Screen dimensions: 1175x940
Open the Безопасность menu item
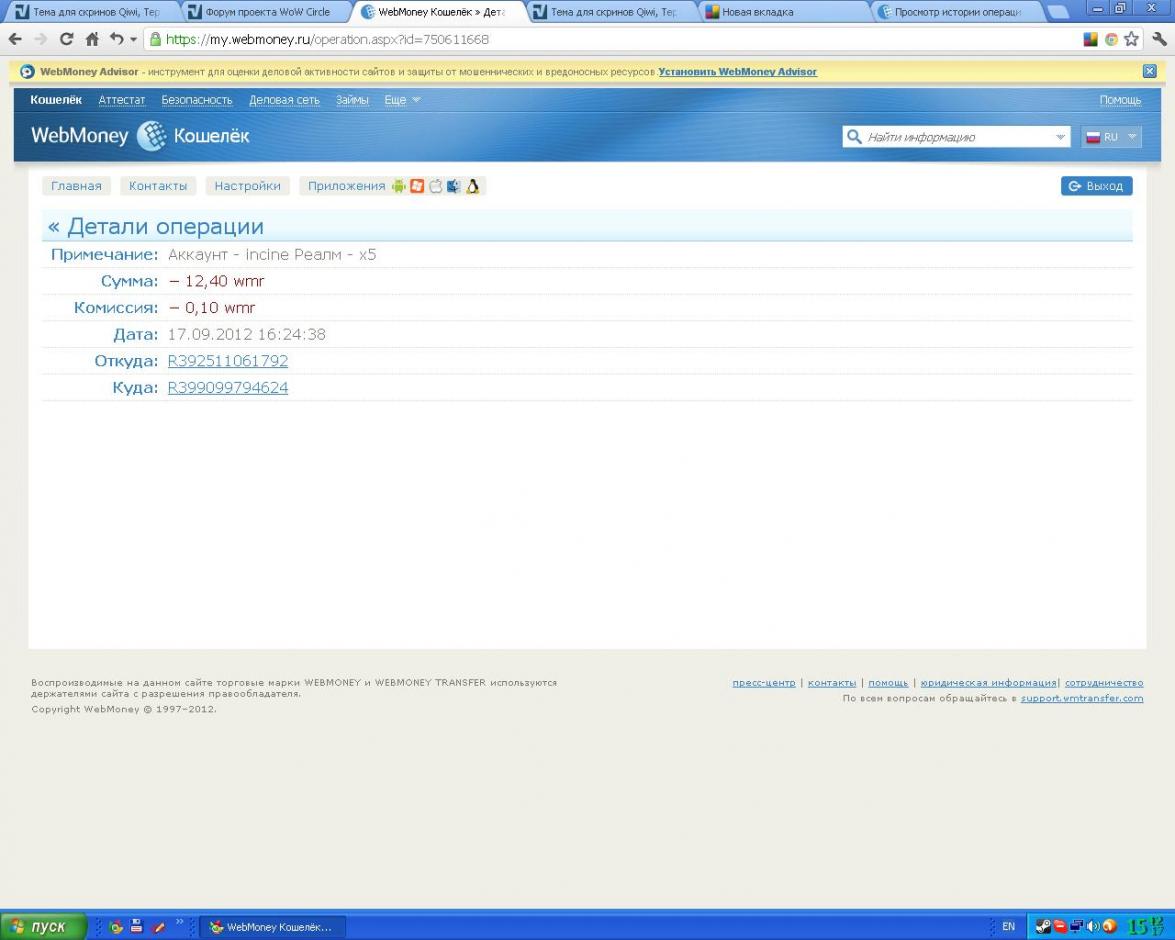coord(197,100)
